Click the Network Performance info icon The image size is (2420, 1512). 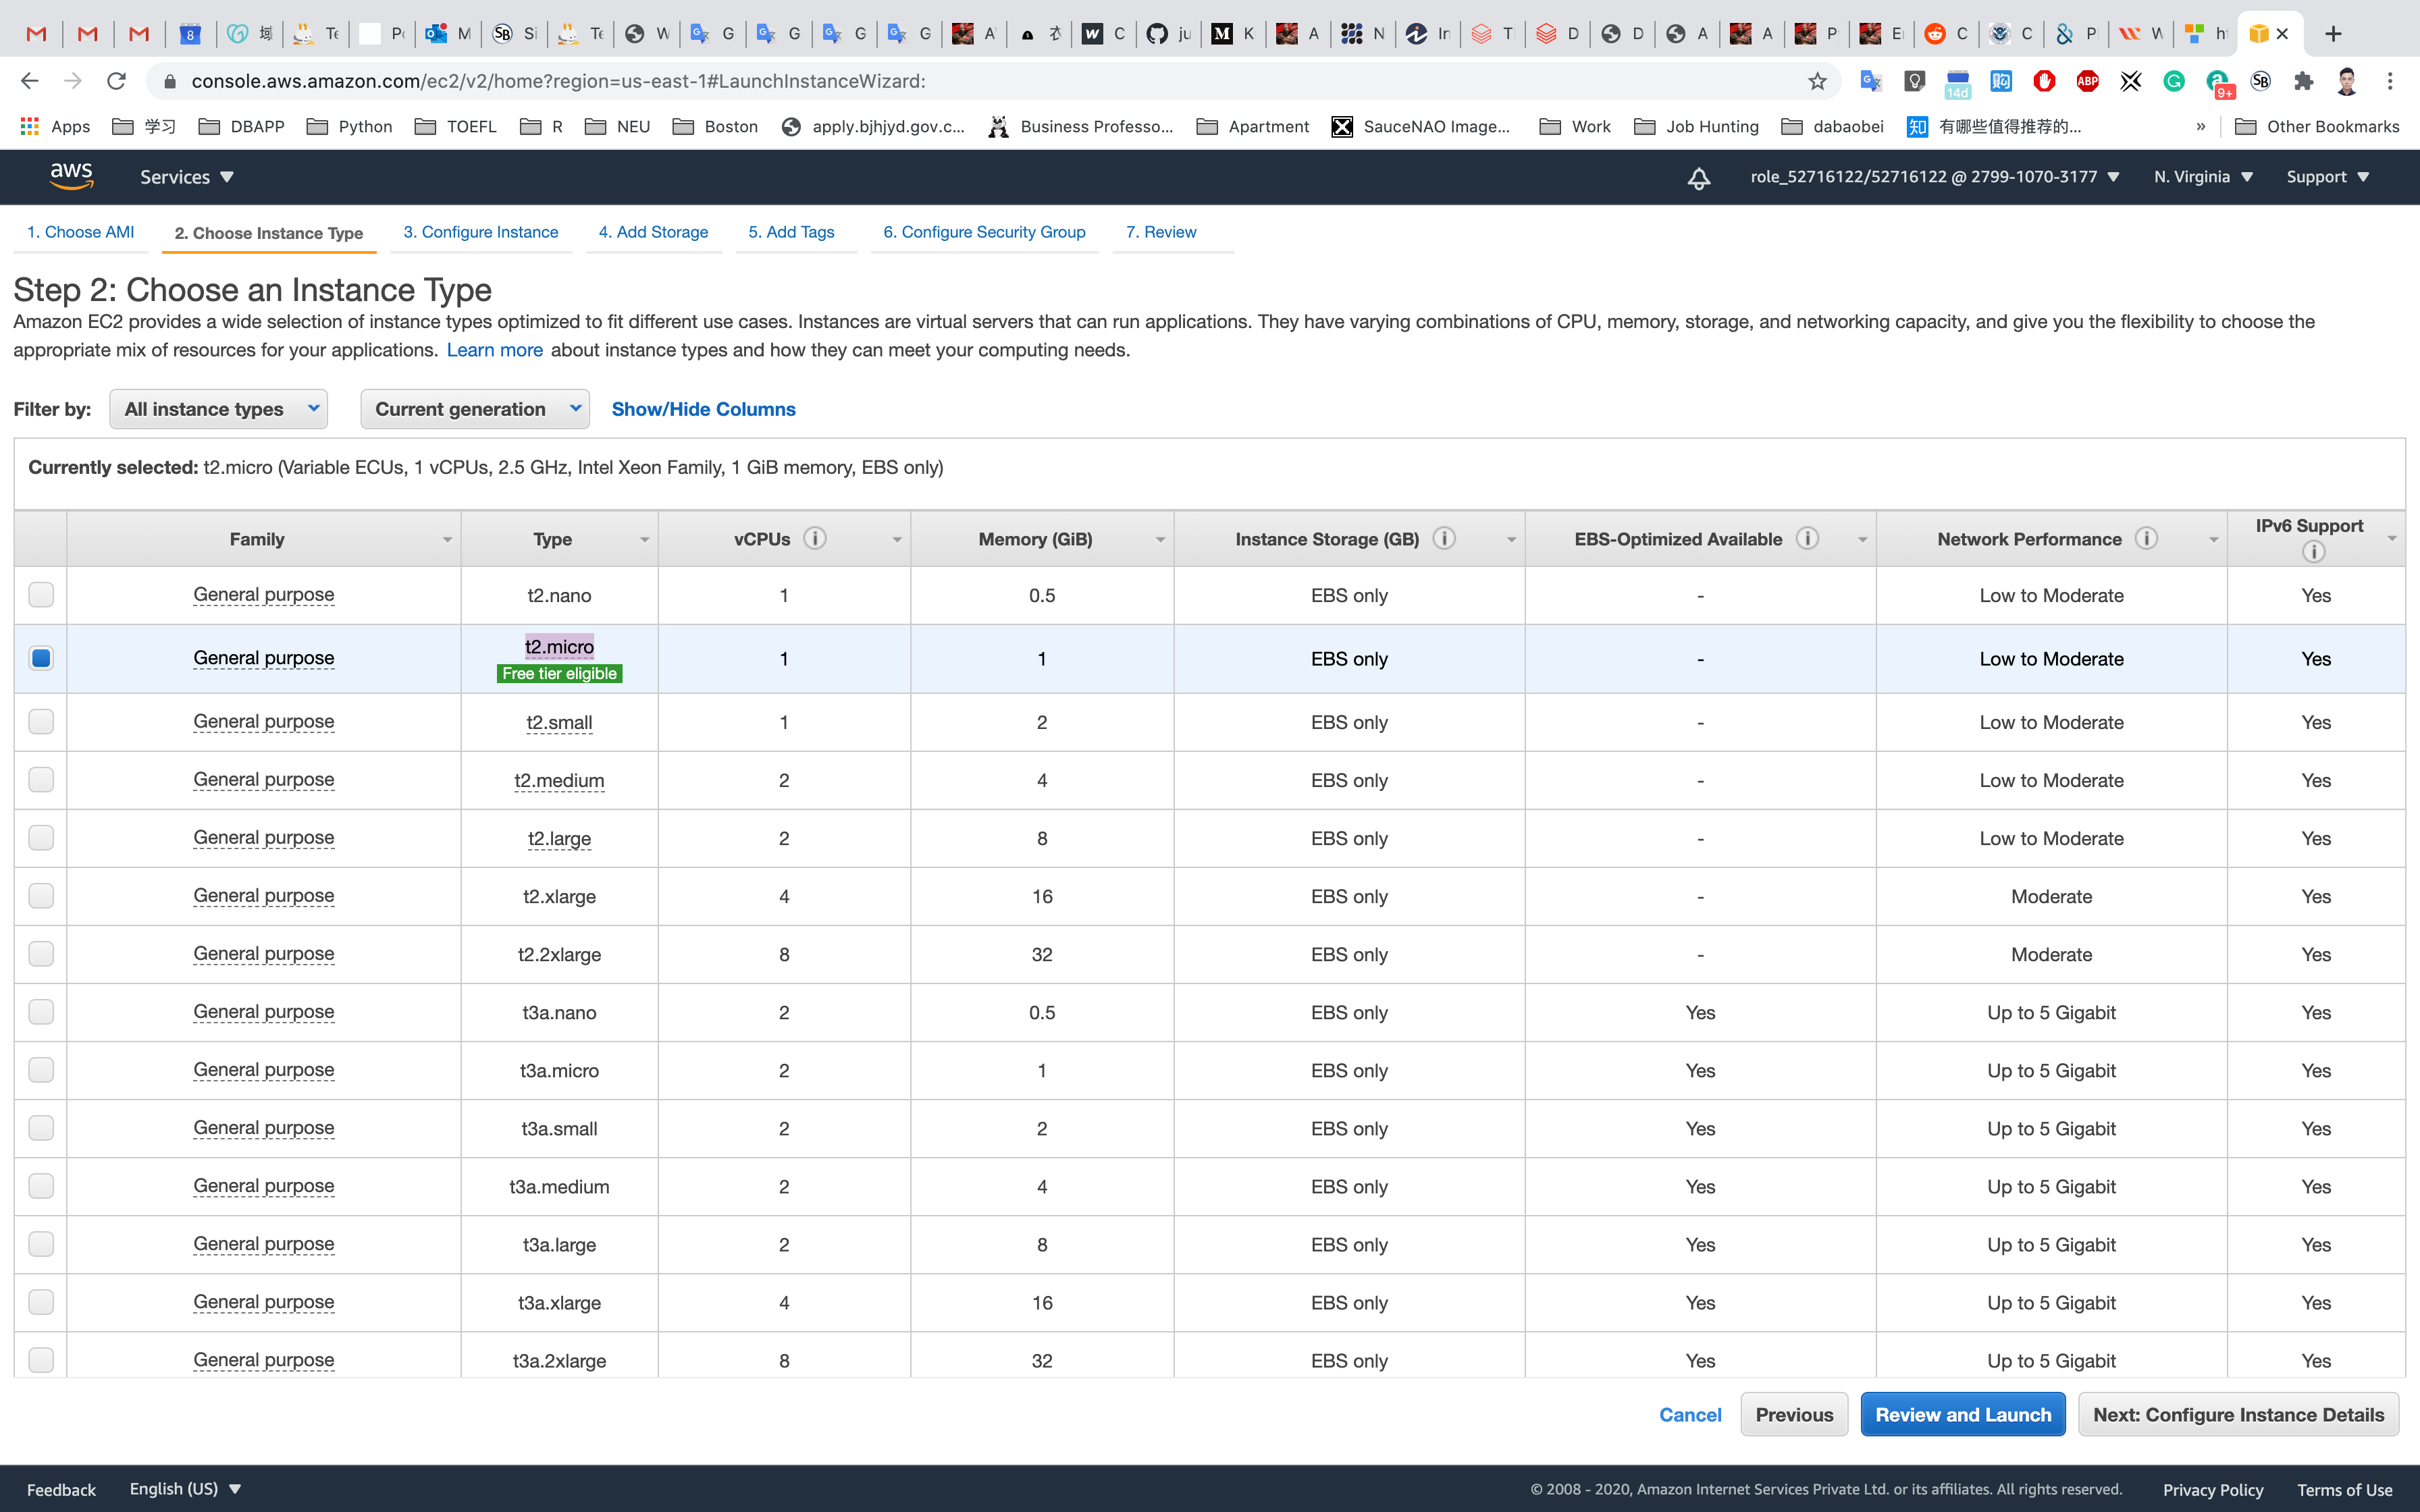coord(2145,539)
